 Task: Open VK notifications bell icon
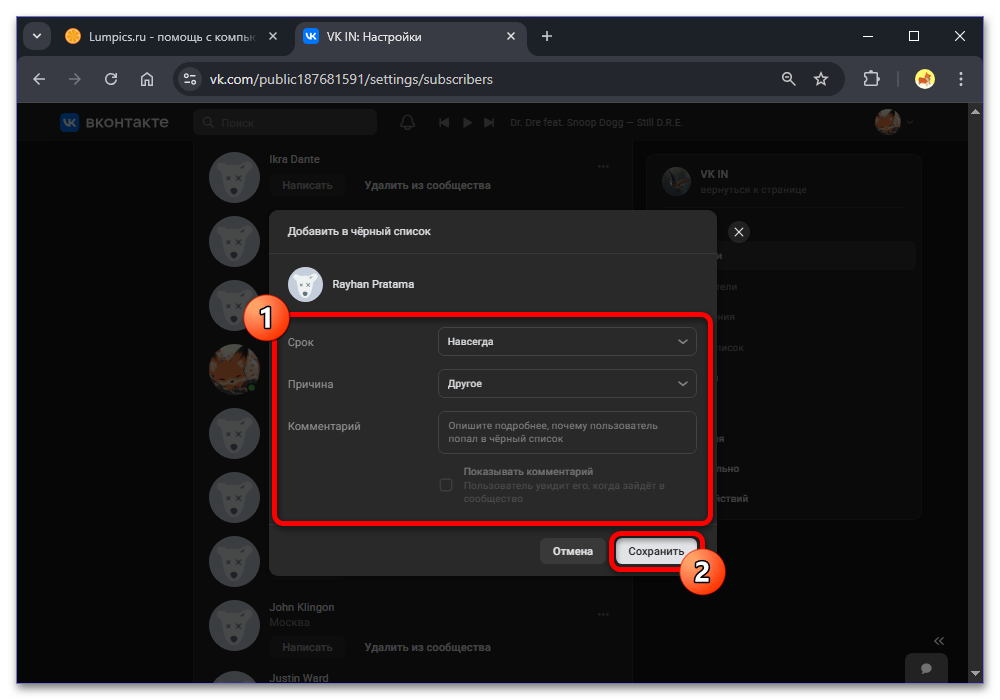click(408, 122)
